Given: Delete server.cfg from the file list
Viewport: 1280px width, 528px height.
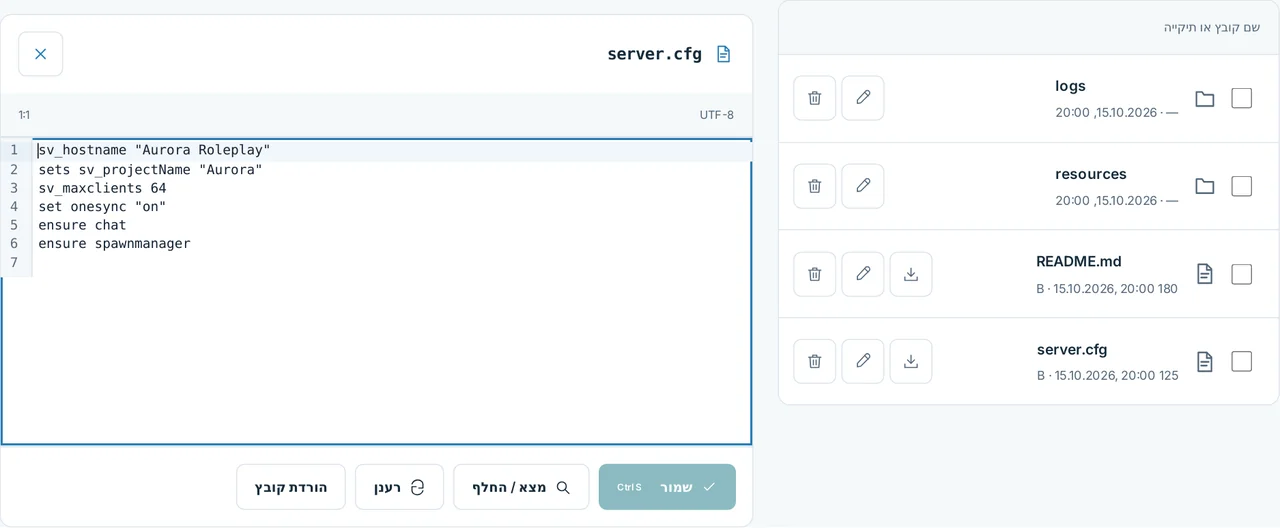Looking at the screenshot, I should click(x=815, y=361).
